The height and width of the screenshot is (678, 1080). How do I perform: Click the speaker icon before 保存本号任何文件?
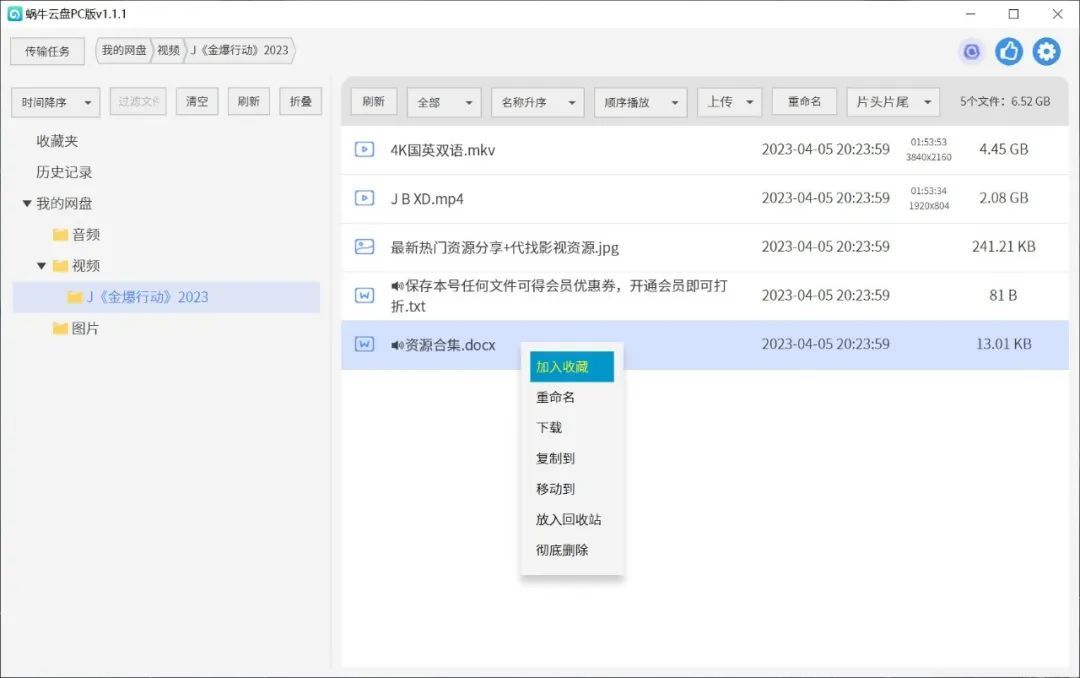397,285
